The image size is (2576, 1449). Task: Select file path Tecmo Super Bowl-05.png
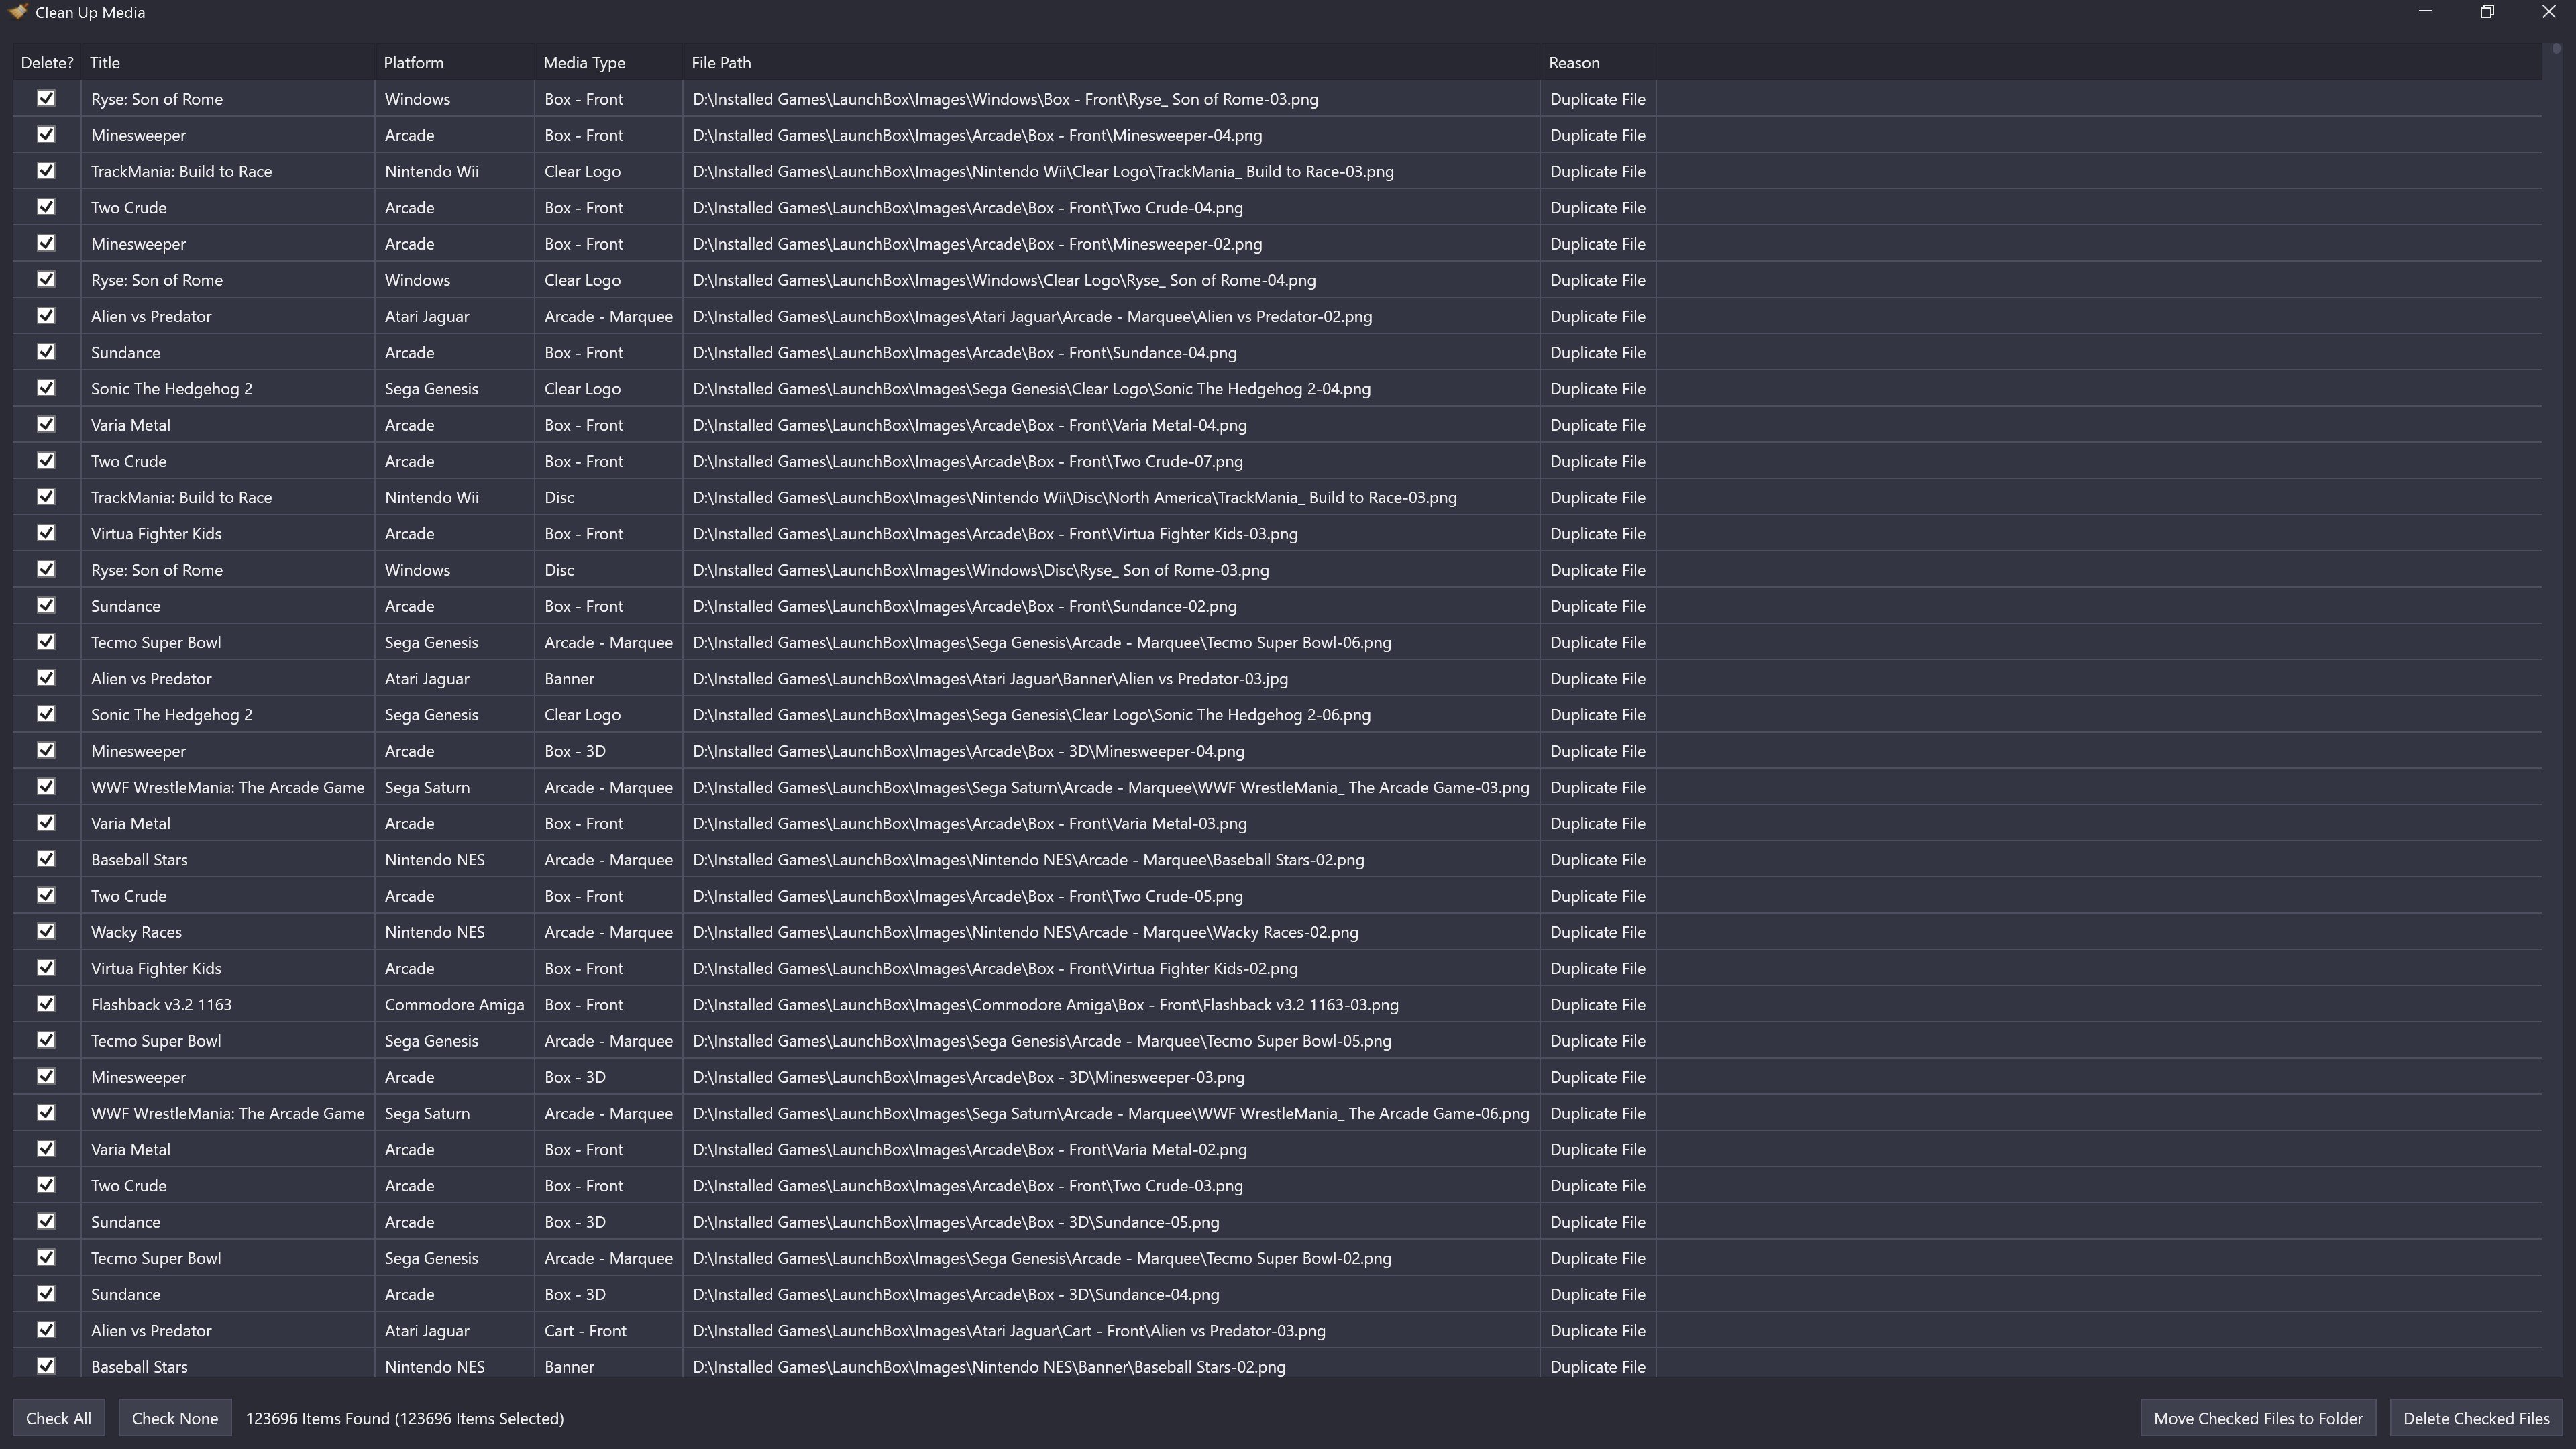coord(1042,1041)
